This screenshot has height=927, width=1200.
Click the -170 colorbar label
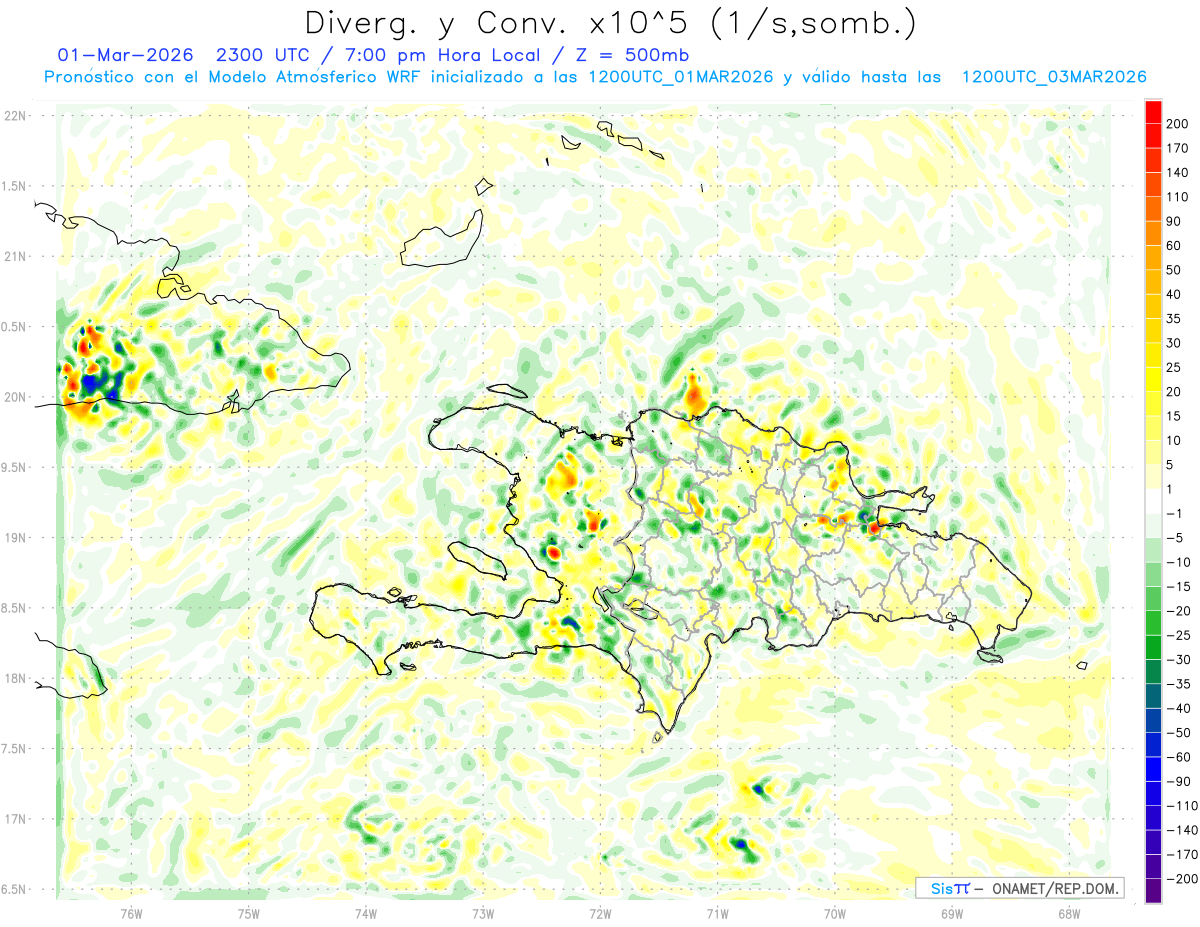click(1182, 856)
